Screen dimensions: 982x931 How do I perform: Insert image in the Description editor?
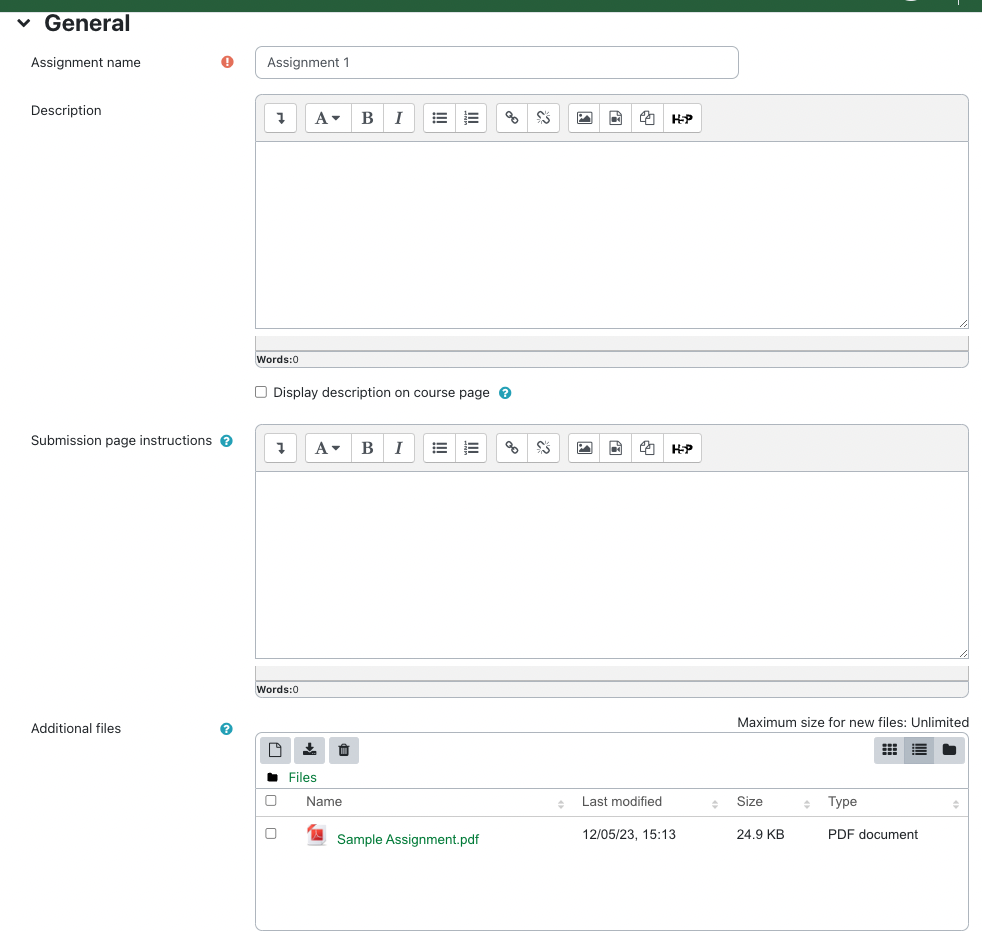[585, 118]
